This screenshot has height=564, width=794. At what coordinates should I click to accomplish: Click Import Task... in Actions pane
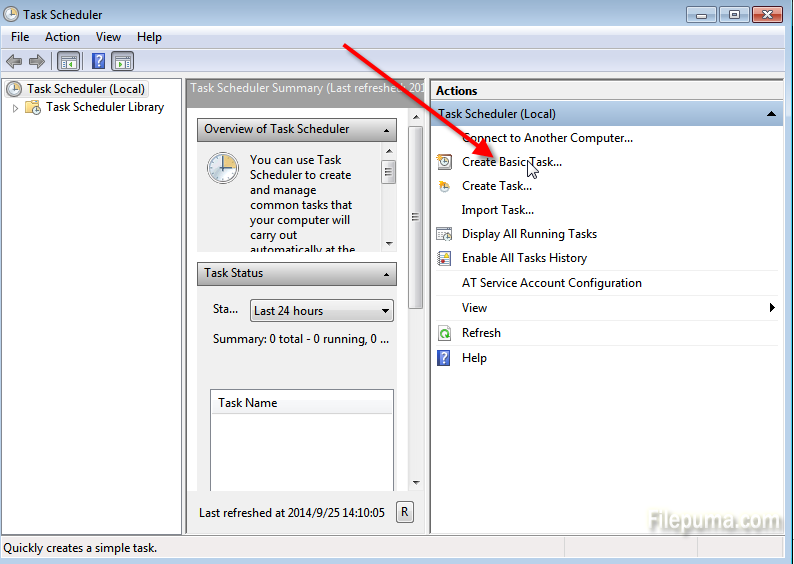pyautogui.click(x=497, y=210)
